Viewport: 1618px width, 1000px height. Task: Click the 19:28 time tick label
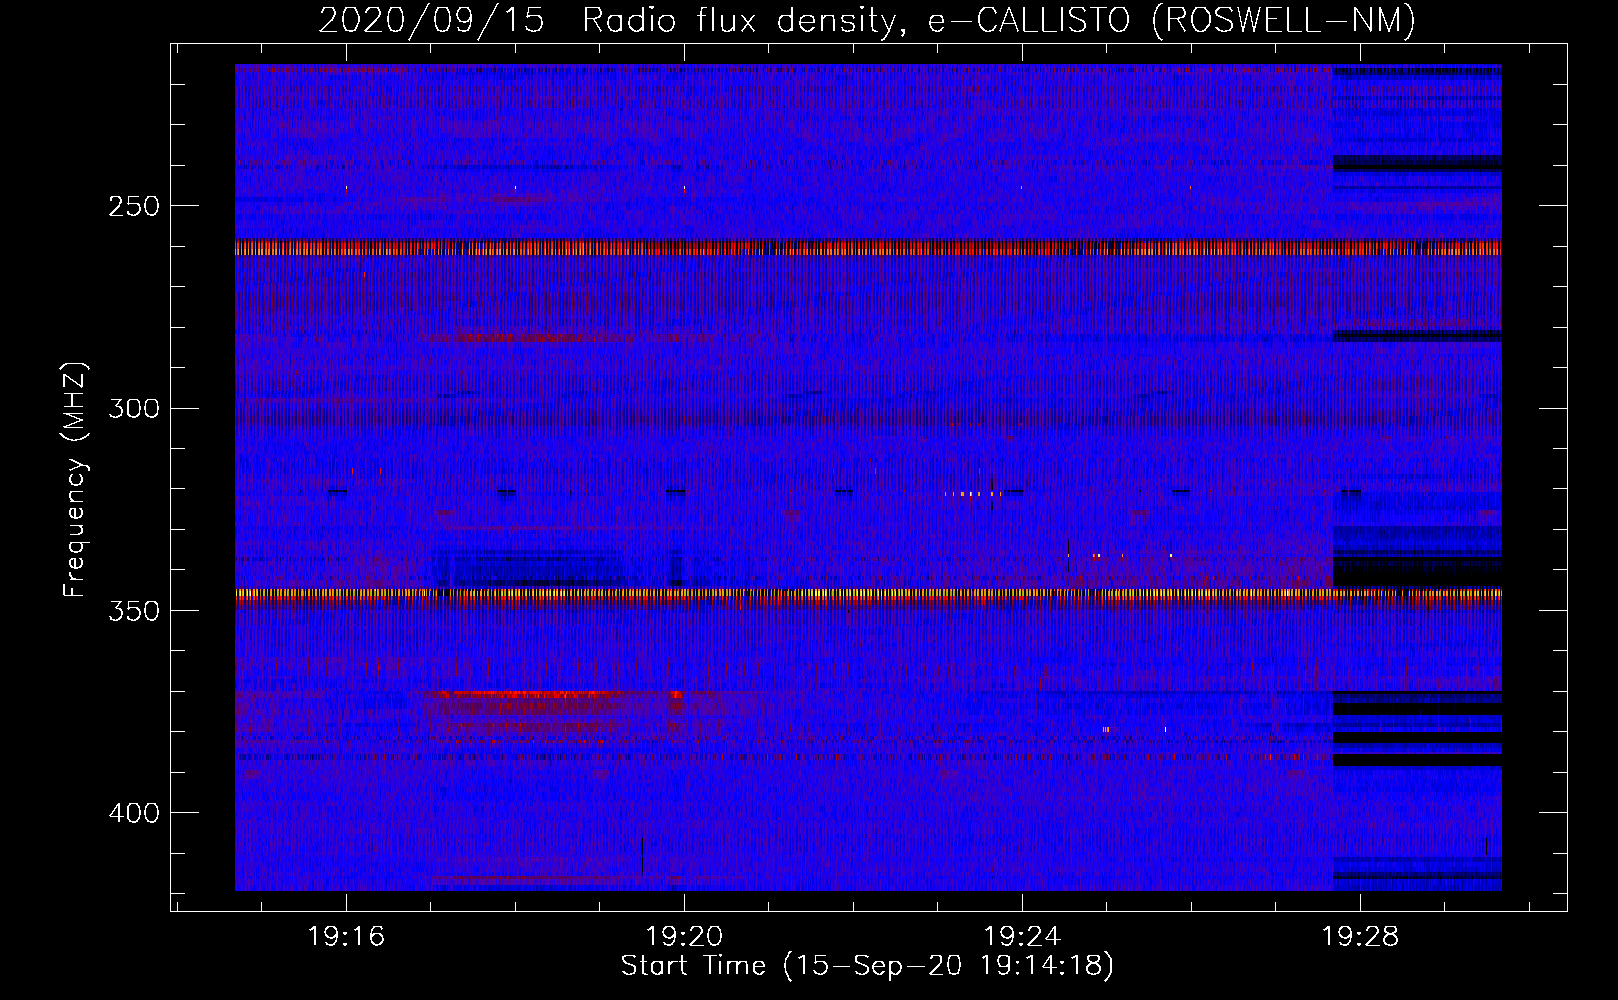(x=1360, y=937)
